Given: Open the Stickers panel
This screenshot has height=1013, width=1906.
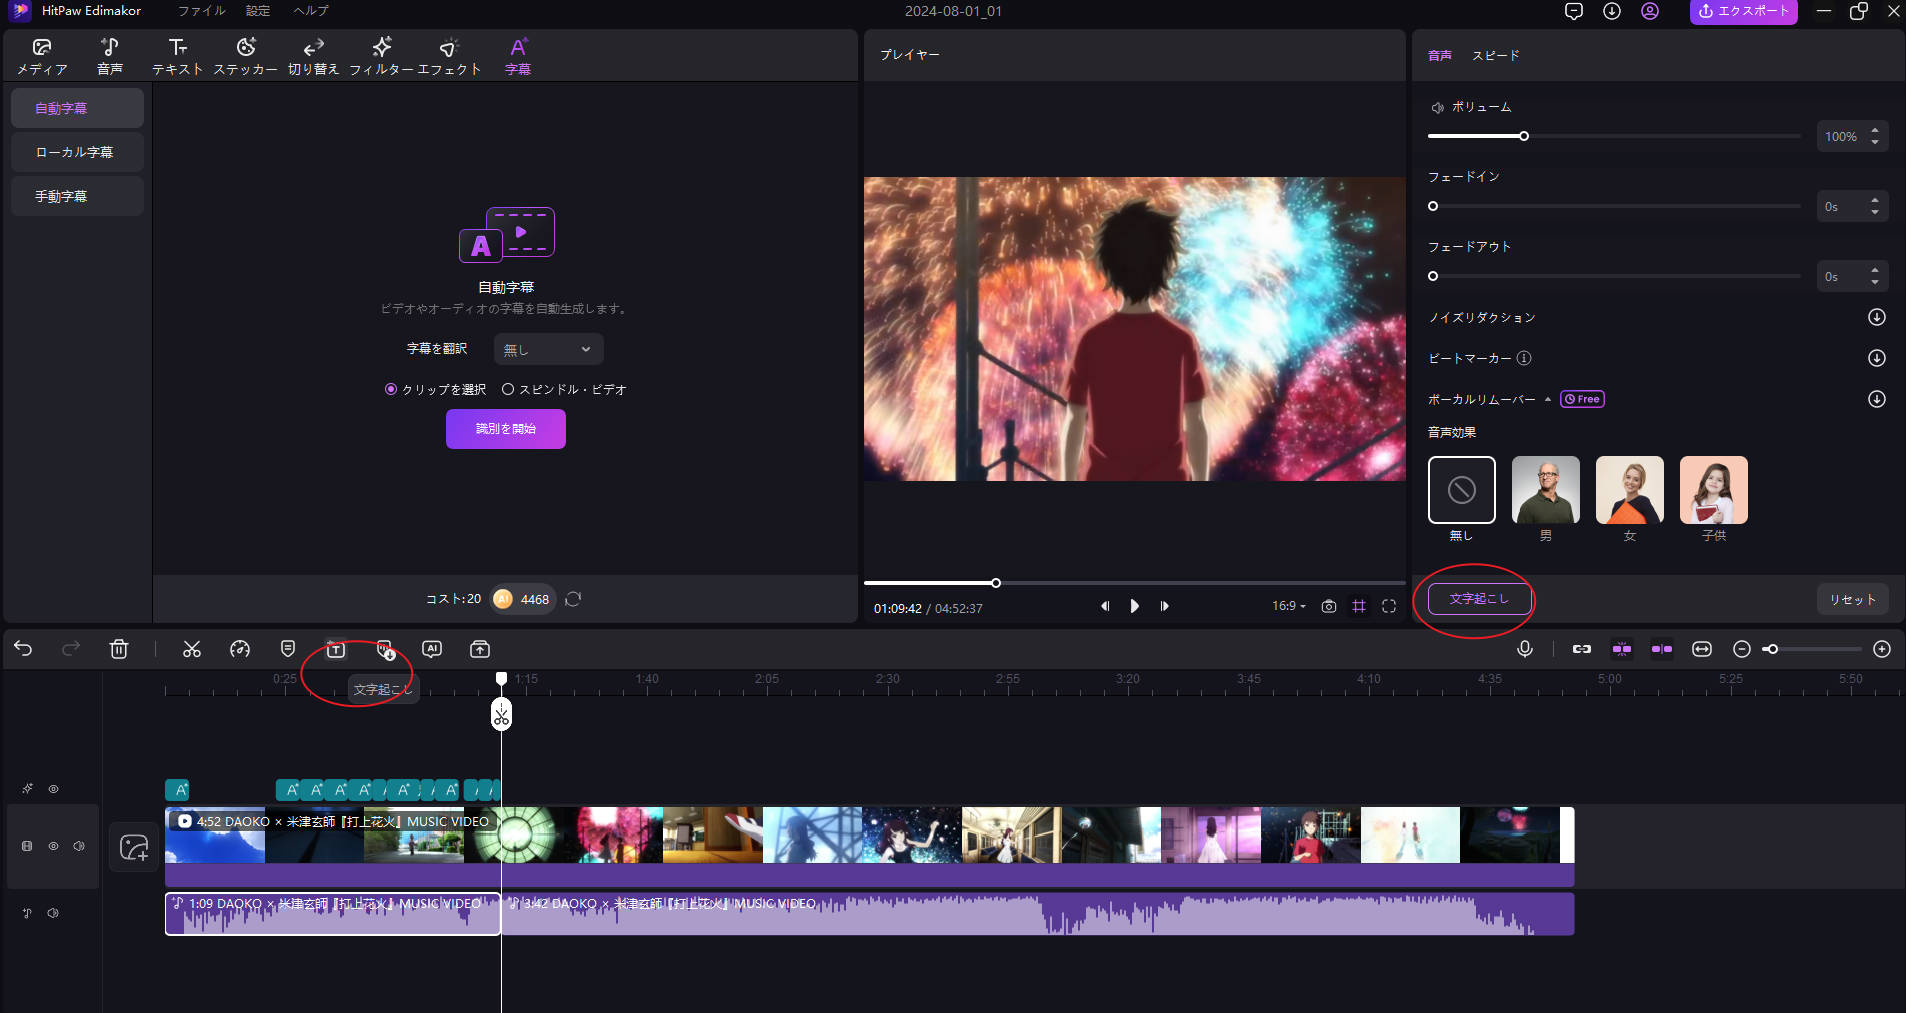Looking at the screenshot, I should coord(245,56).
